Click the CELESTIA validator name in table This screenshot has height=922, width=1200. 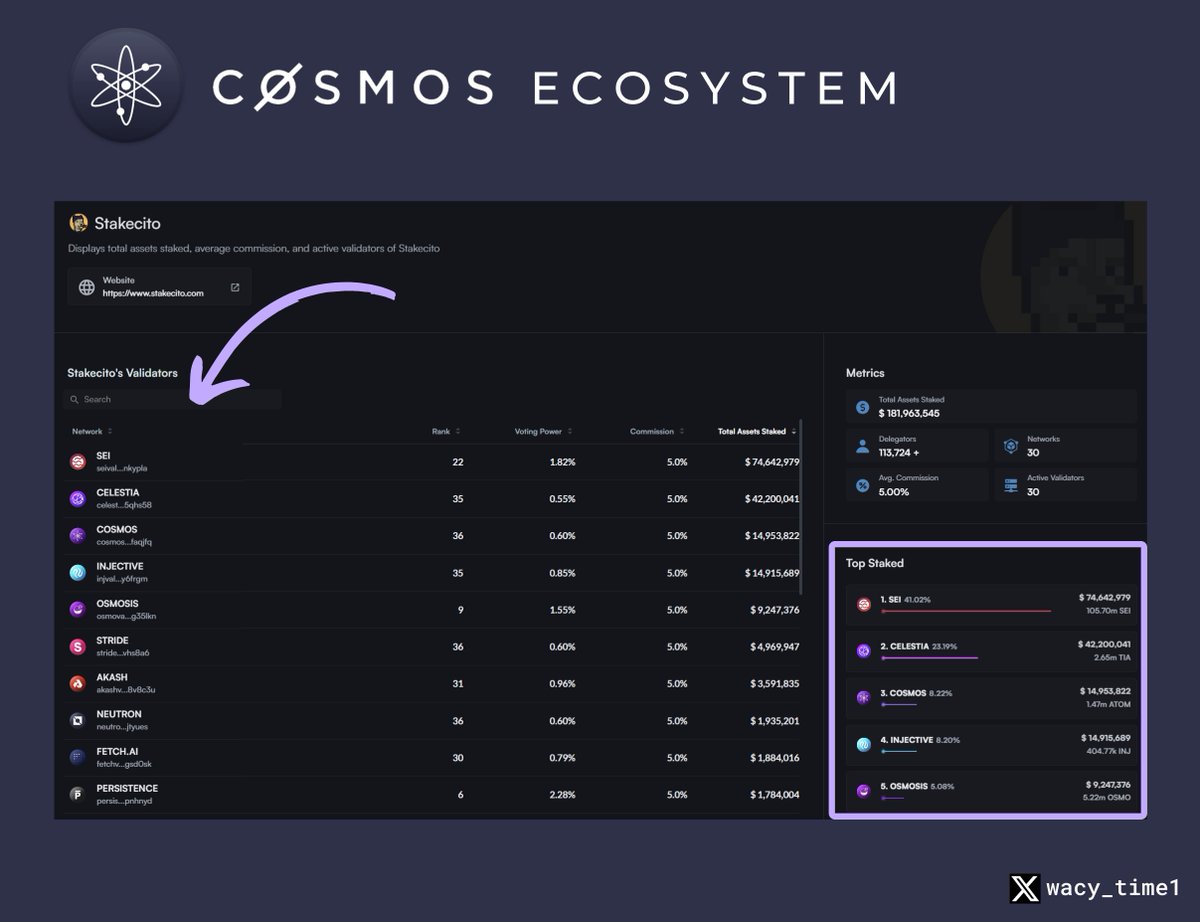[x=118, y=492]
